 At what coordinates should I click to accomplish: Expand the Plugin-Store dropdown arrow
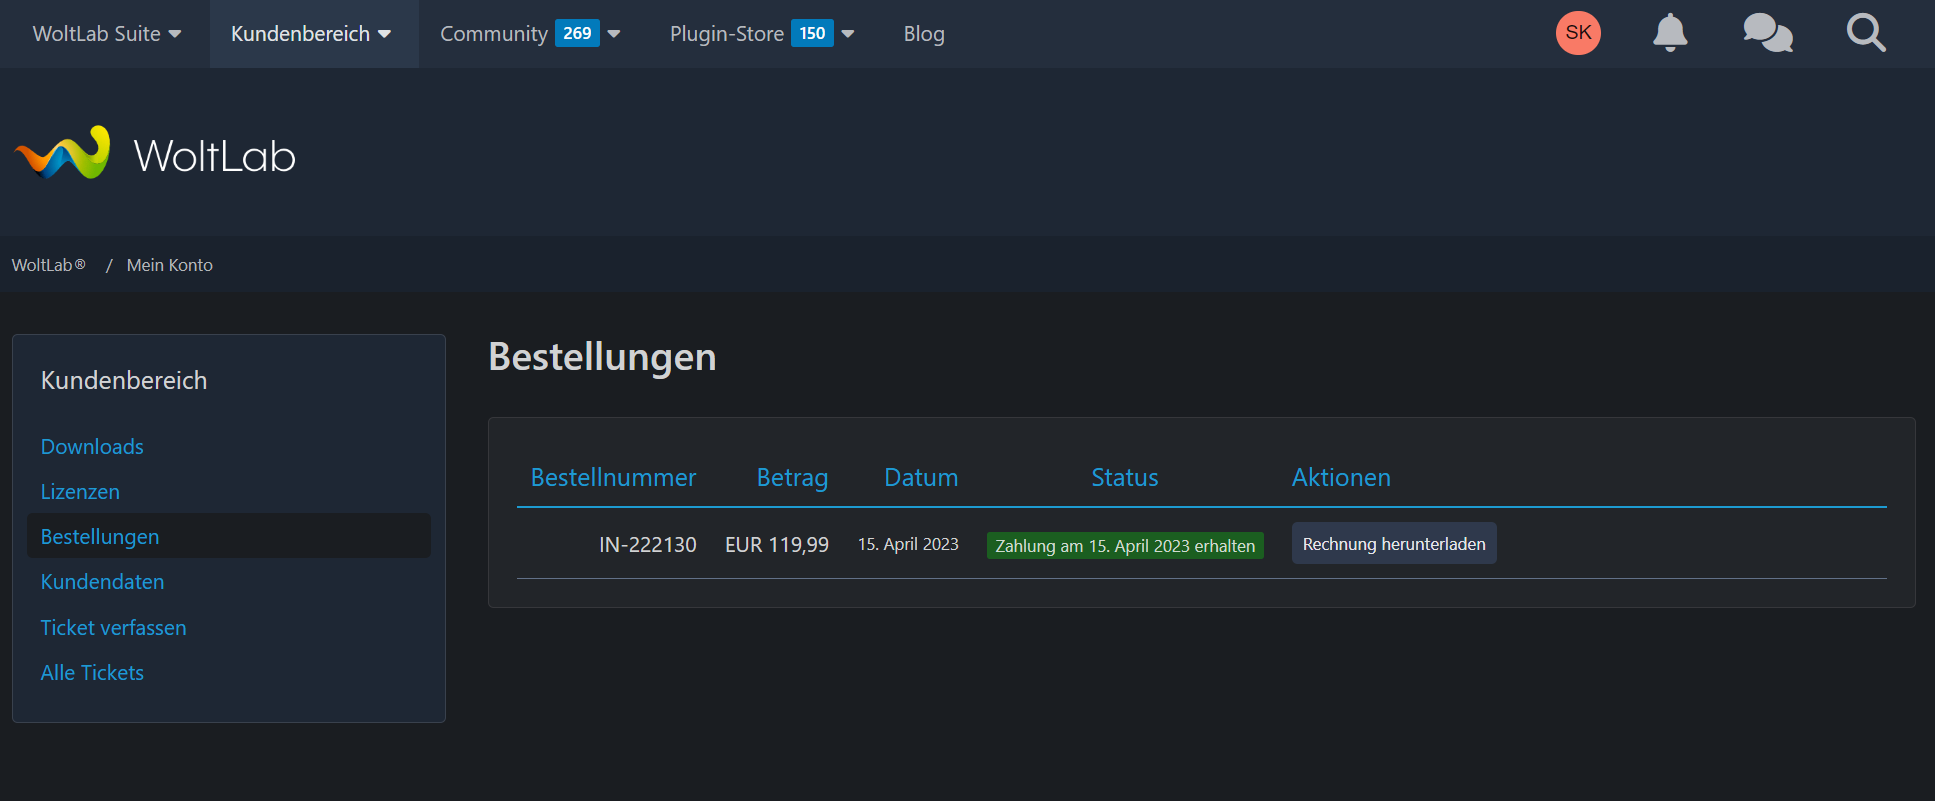click(x=848, y=34)
